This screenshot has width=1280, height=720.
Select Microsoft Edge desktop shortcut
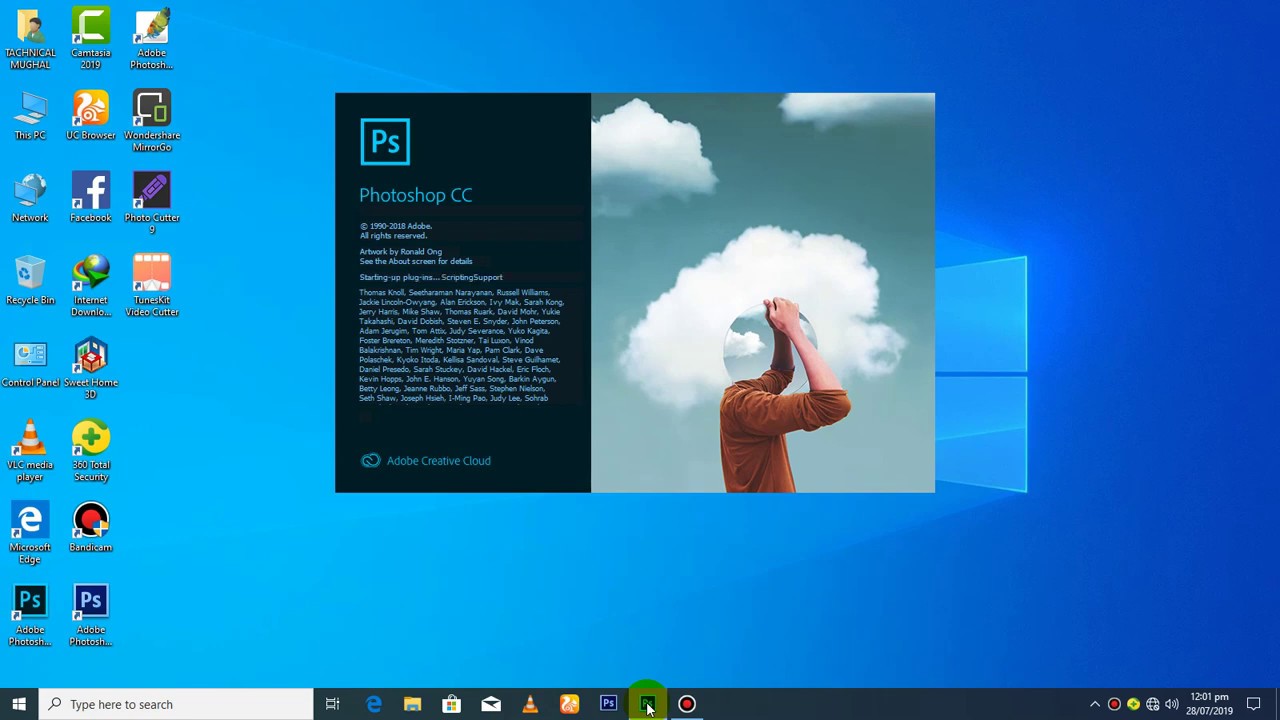click(x=30, y=534)
